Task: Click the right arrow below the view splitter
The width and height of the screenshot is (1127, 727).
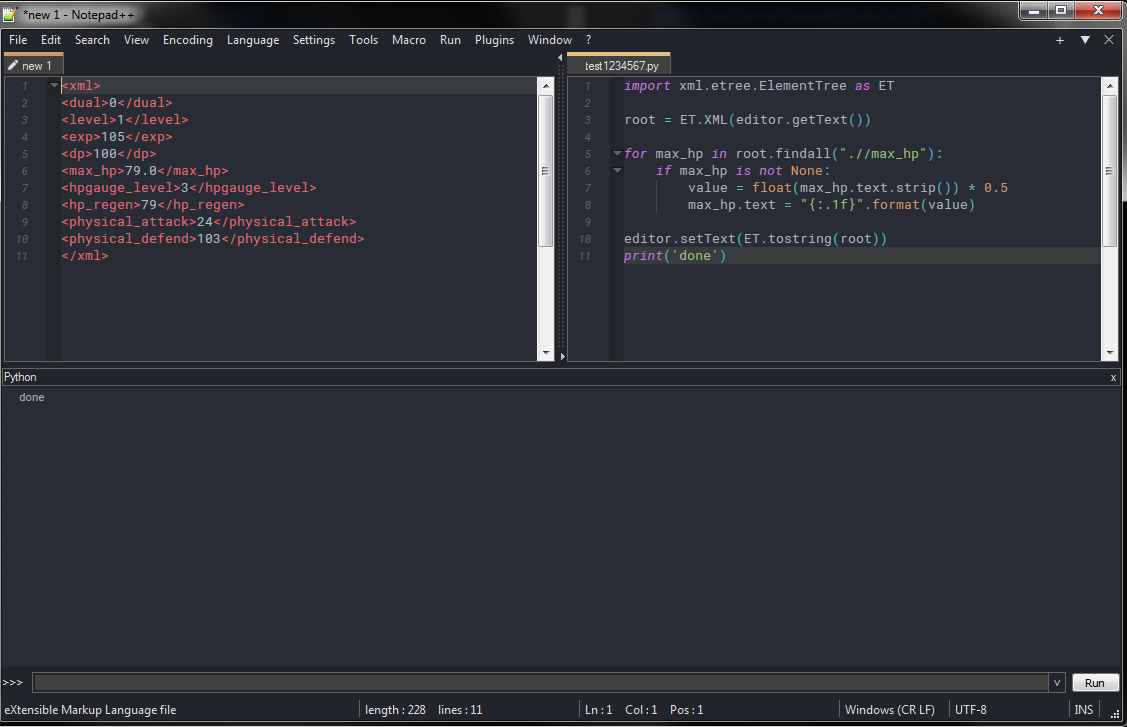Action: click(x=562, y=356)
